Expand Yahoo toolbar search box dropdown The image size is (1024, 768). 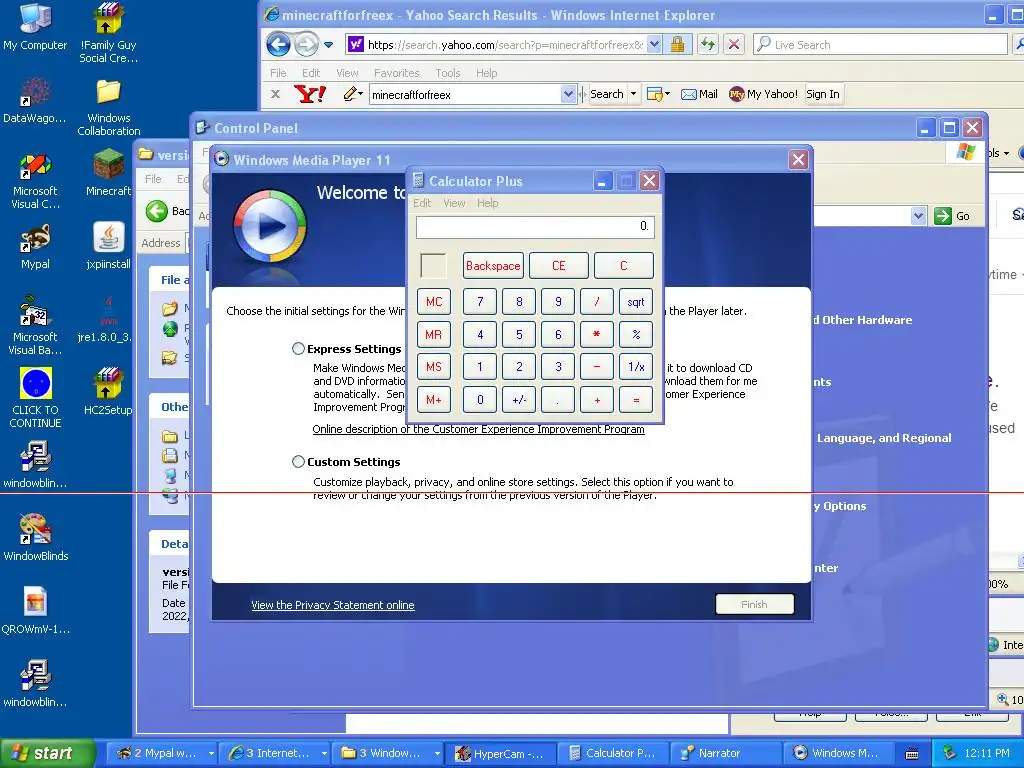pos(568,94)
